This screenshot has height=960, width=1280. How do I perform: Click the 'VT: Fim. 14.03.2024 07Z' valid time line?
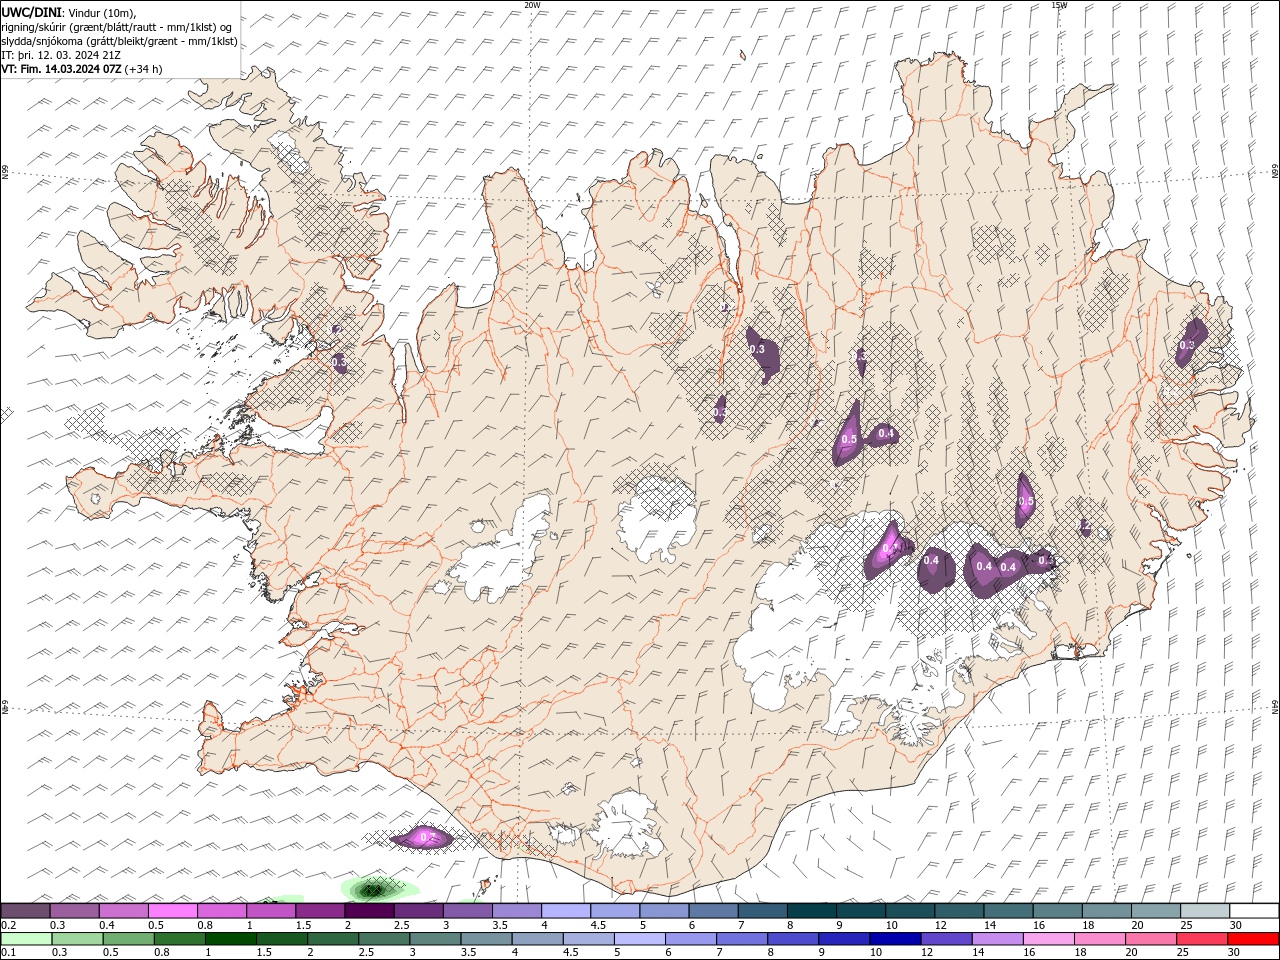82,69
